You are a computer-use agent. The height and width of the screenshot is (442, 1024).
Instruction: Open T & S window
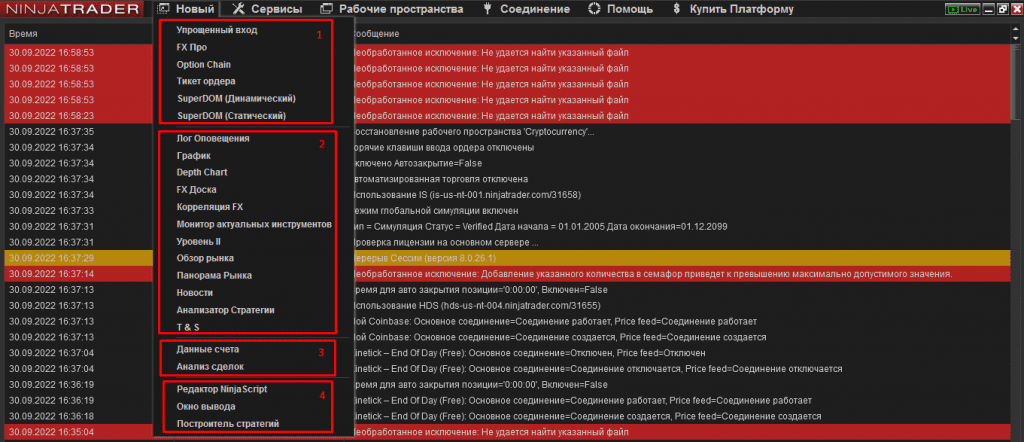click(x=187, y=326)
